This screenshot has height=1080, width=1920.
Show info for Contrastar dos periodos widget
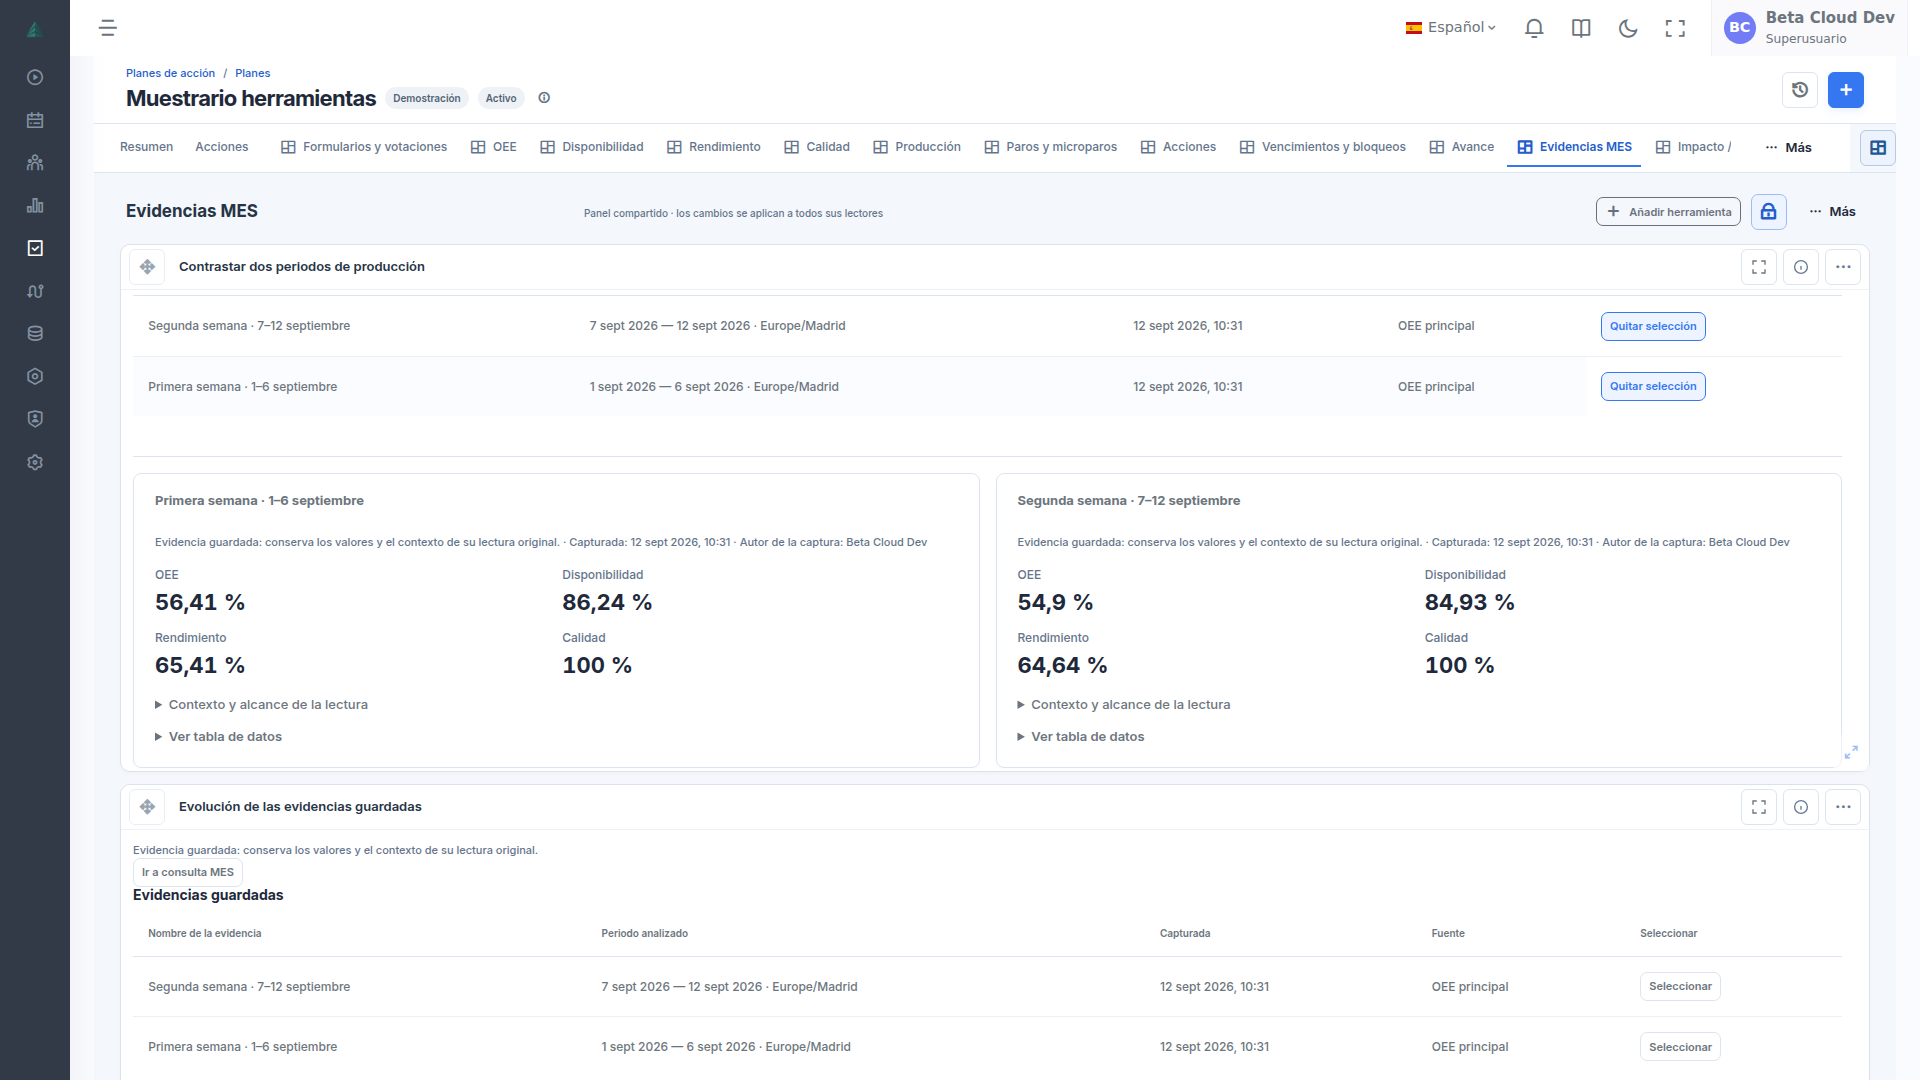[x=1801, y=267]
